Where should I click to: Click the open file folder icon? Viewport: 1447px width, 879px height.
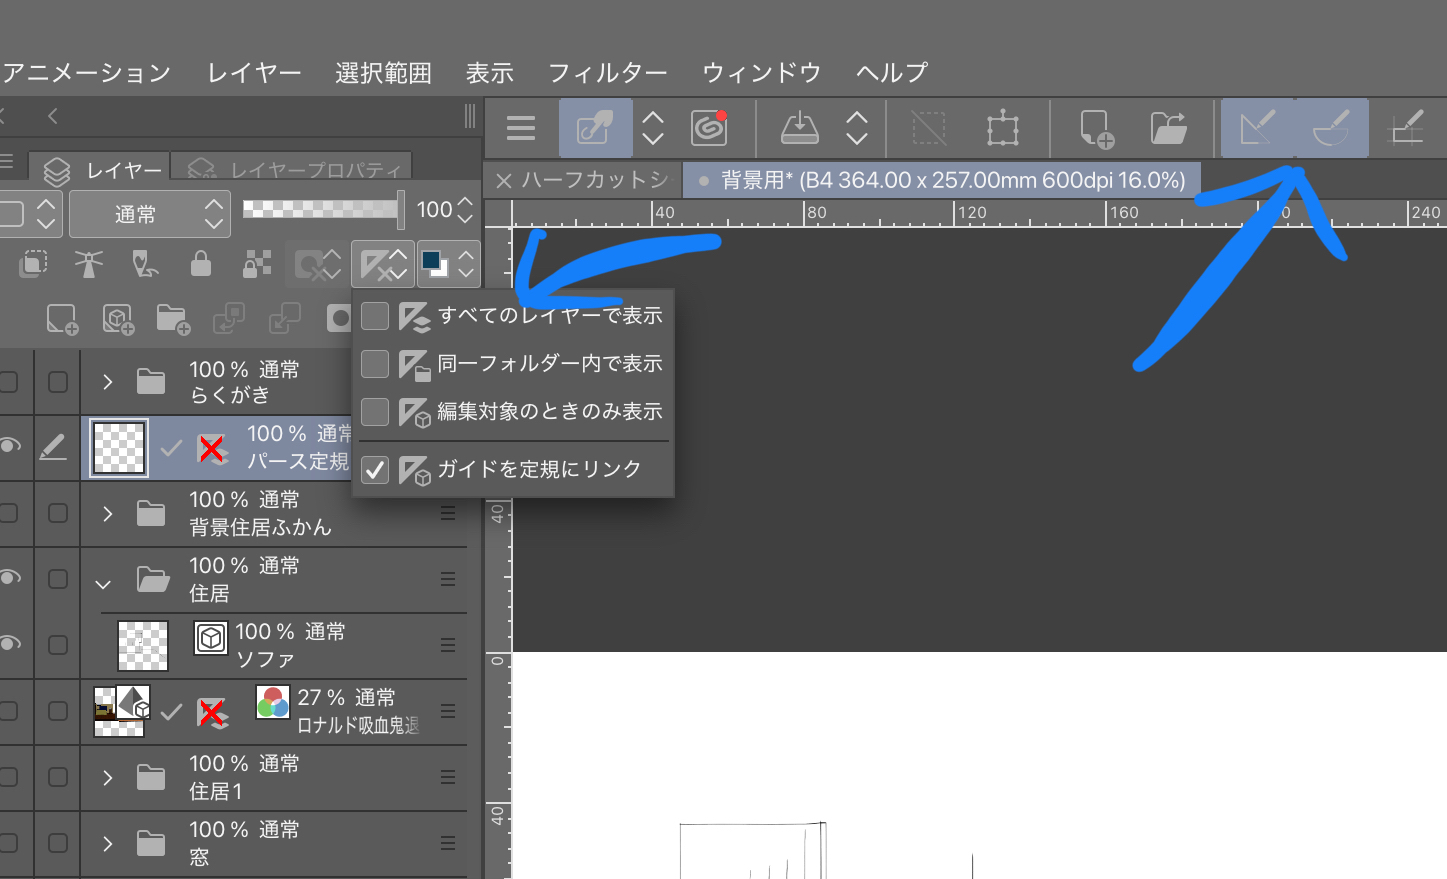pyautogui.click(x=1168, y=128)
